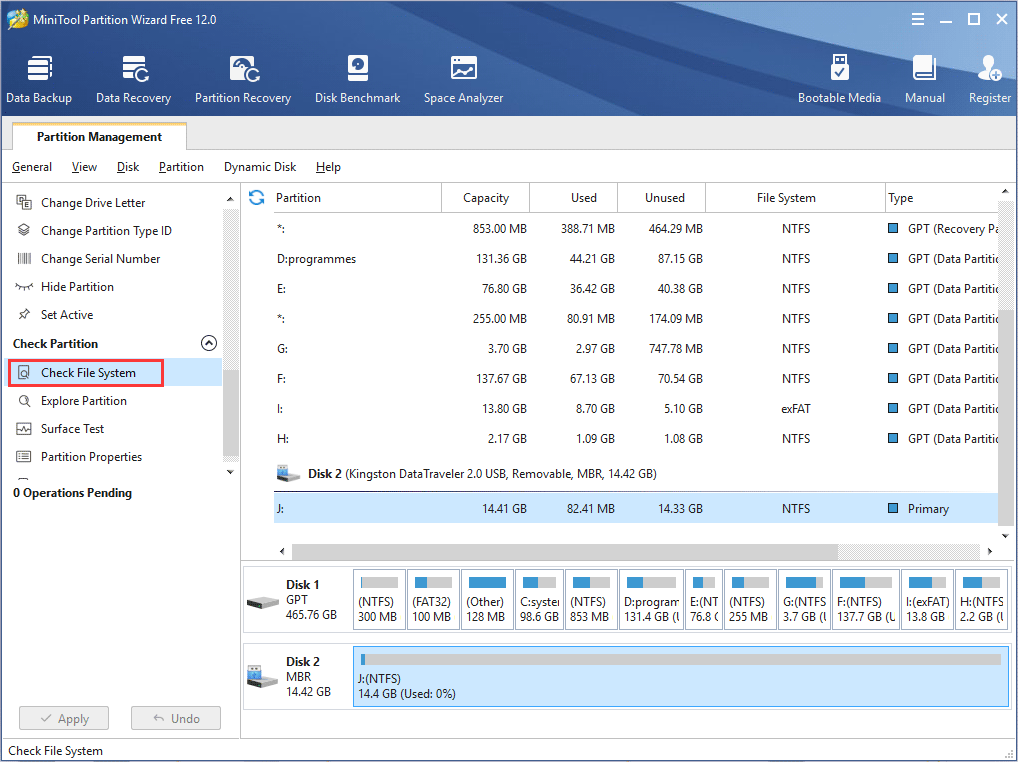Click the Type column header
Screen dimensions: 1018x762
(941, 197)
